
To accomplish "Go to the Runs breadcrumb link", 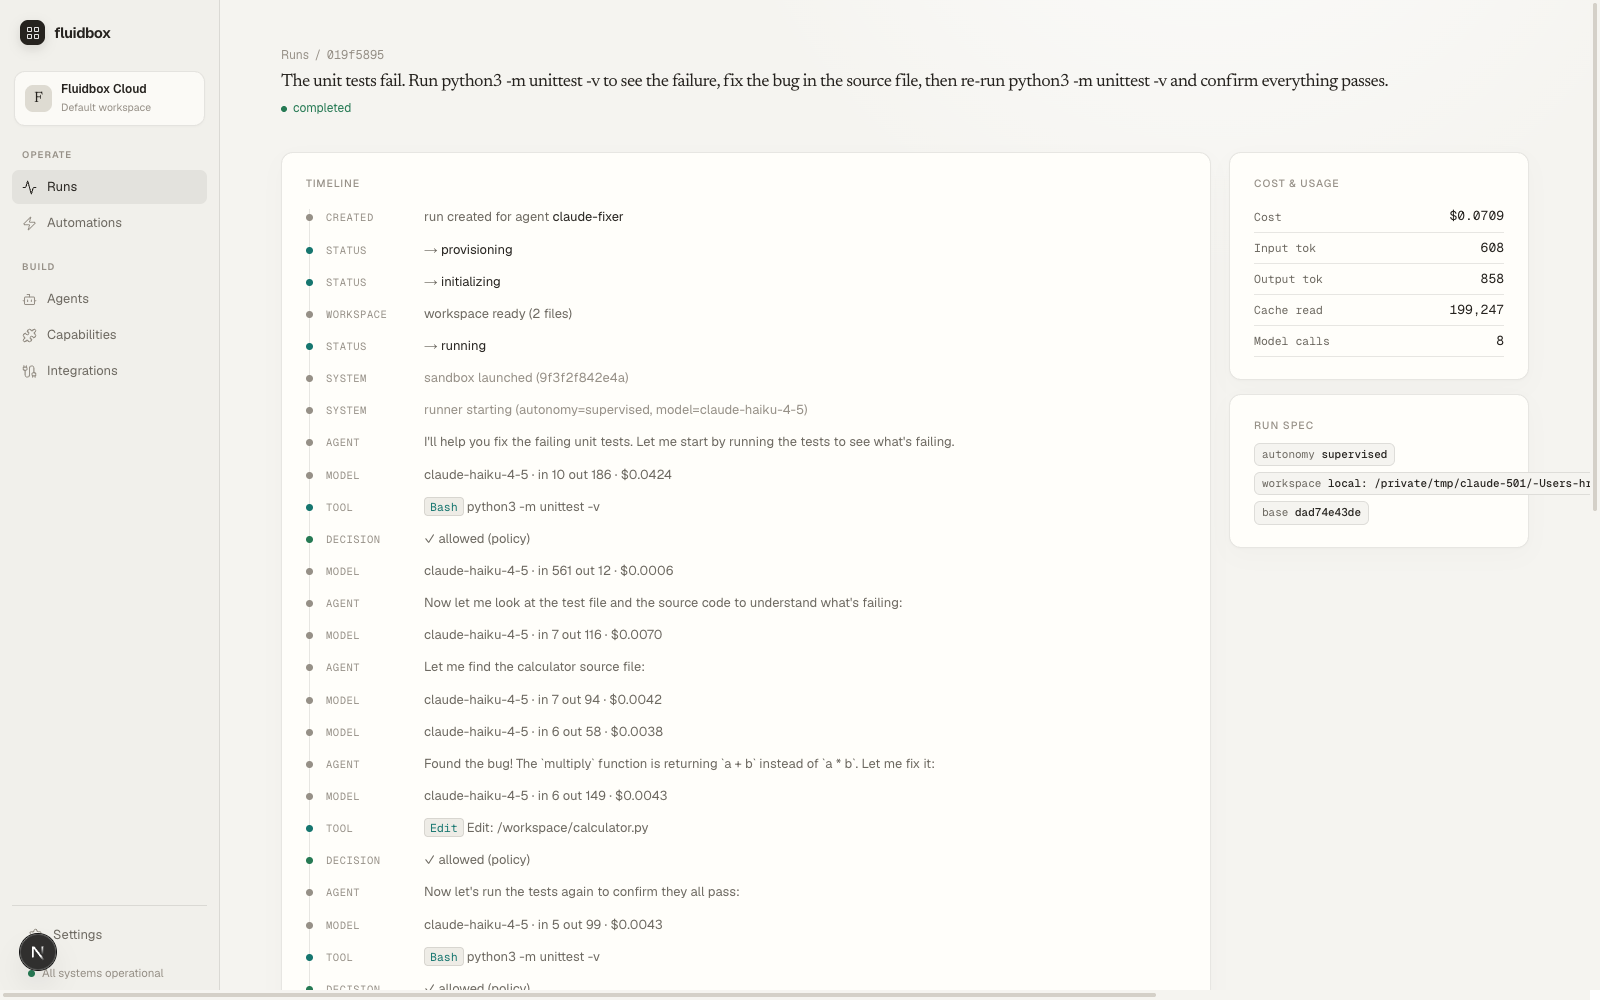I will pos(295,55).
